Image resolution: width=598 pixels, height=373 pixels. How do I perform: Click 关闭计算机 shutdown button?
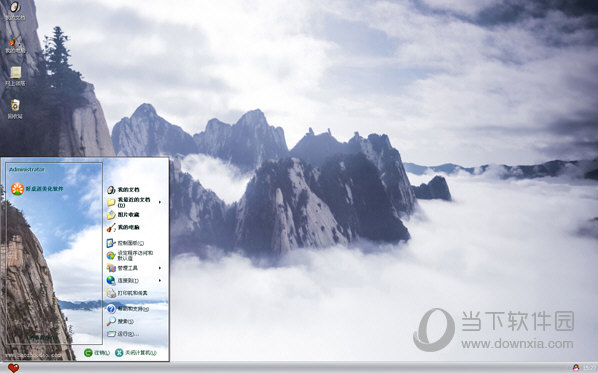click(136, 353)
